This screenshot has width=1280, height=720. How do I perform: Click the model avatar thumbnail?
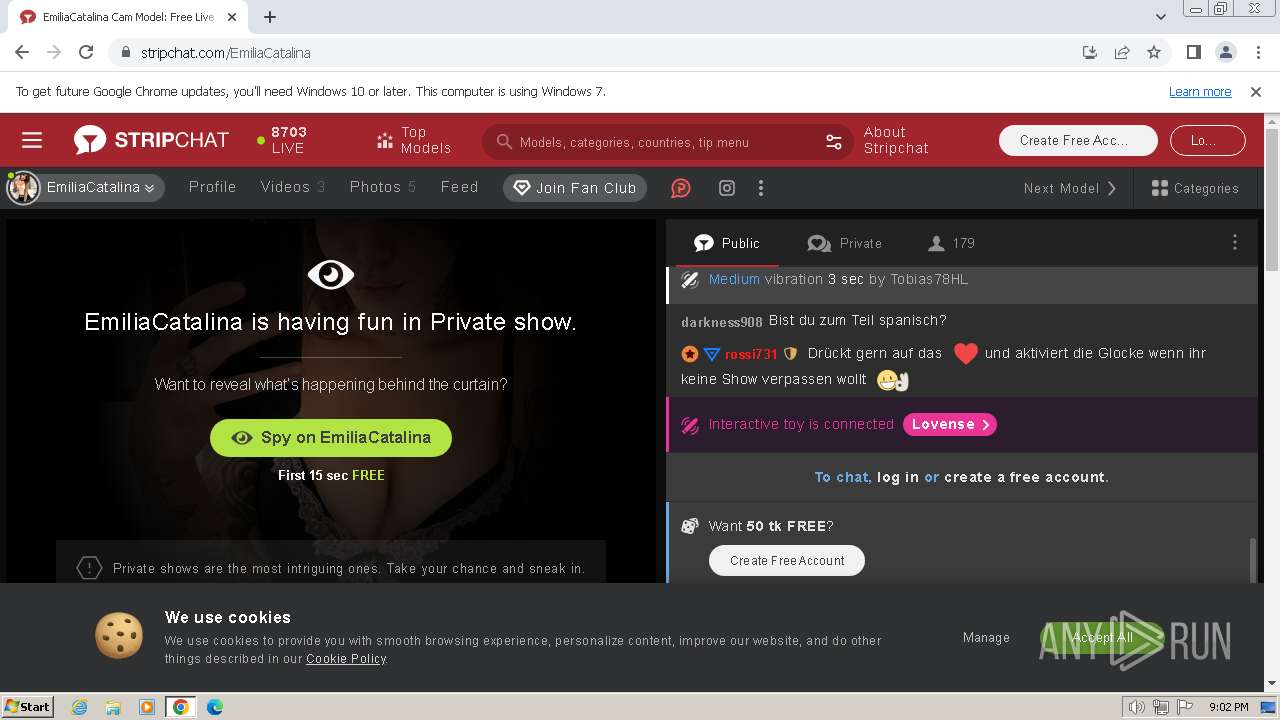(x=23, y=187)
